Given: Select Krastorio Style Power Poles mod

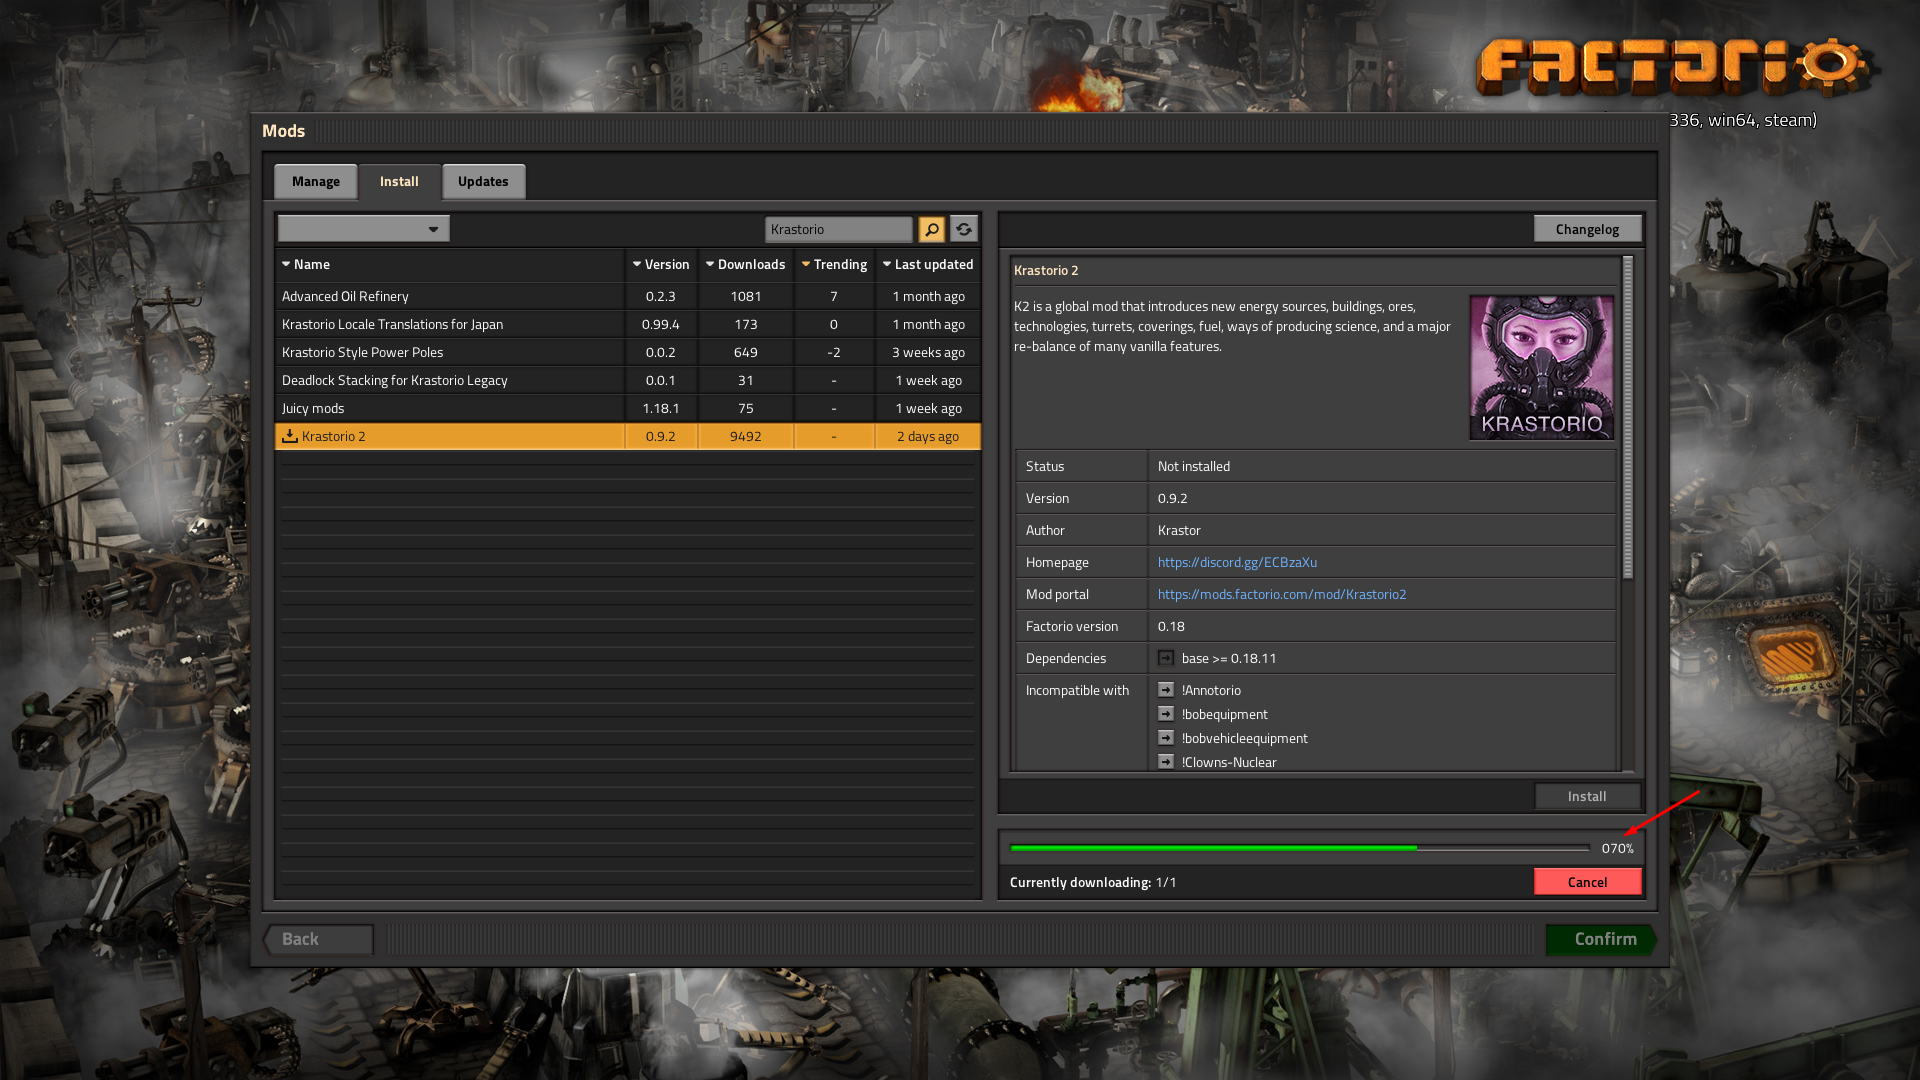Looking at the screenshot, I should coord(628,352).
